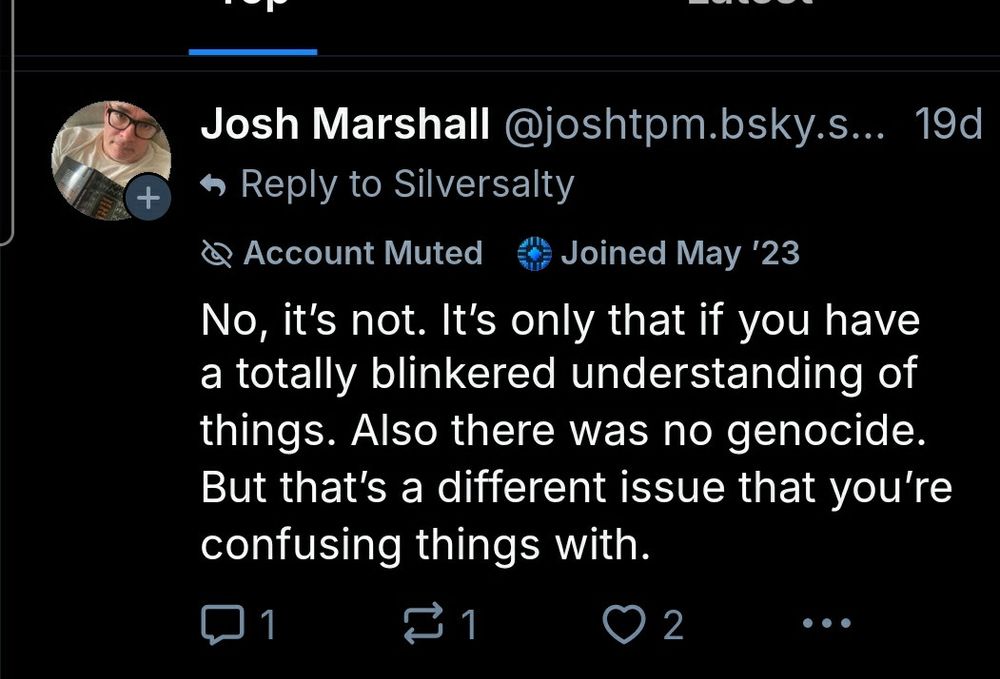This screenshot has width=1000, height=679.
Task: Click the reply arrow beside Reply to Silversalty
Action: (212, 185)
